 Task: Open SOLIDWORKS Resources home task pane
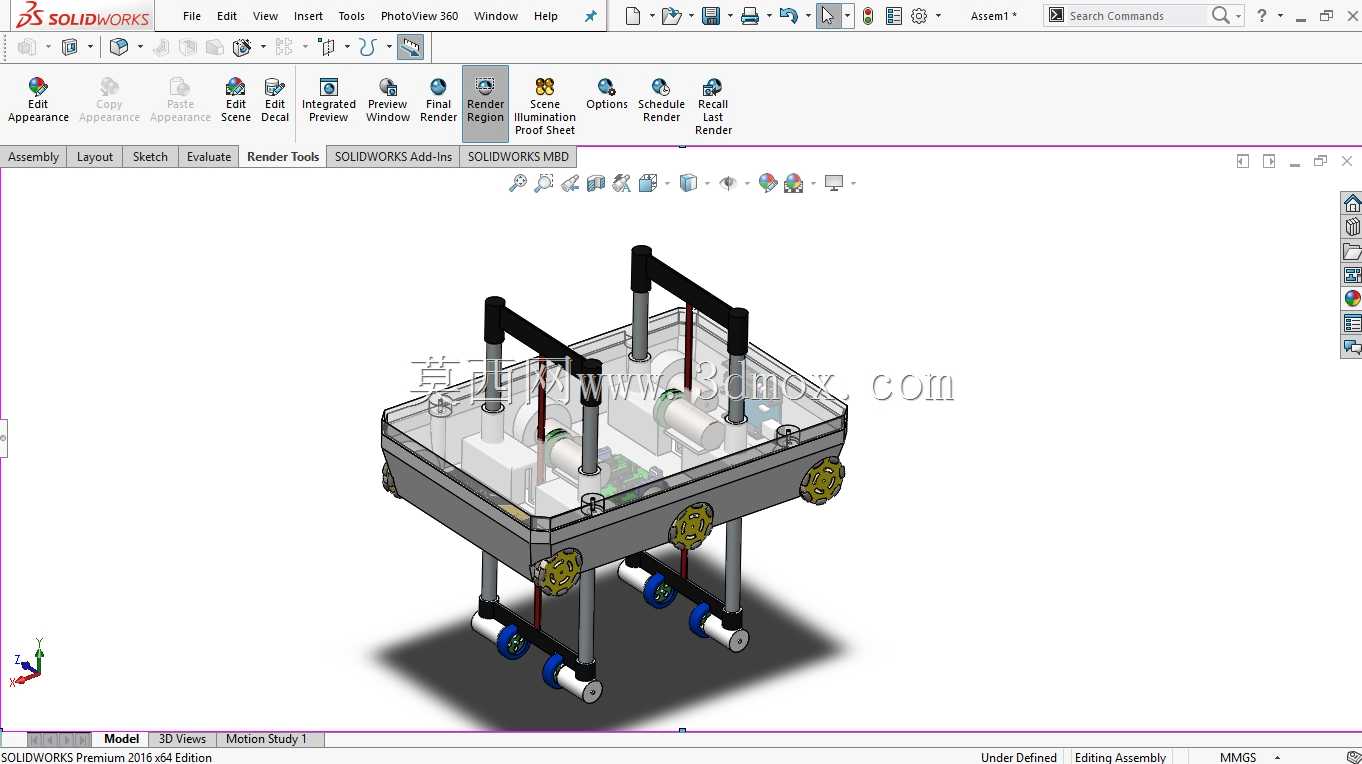pyautogui.click(x=1352, y=203)
